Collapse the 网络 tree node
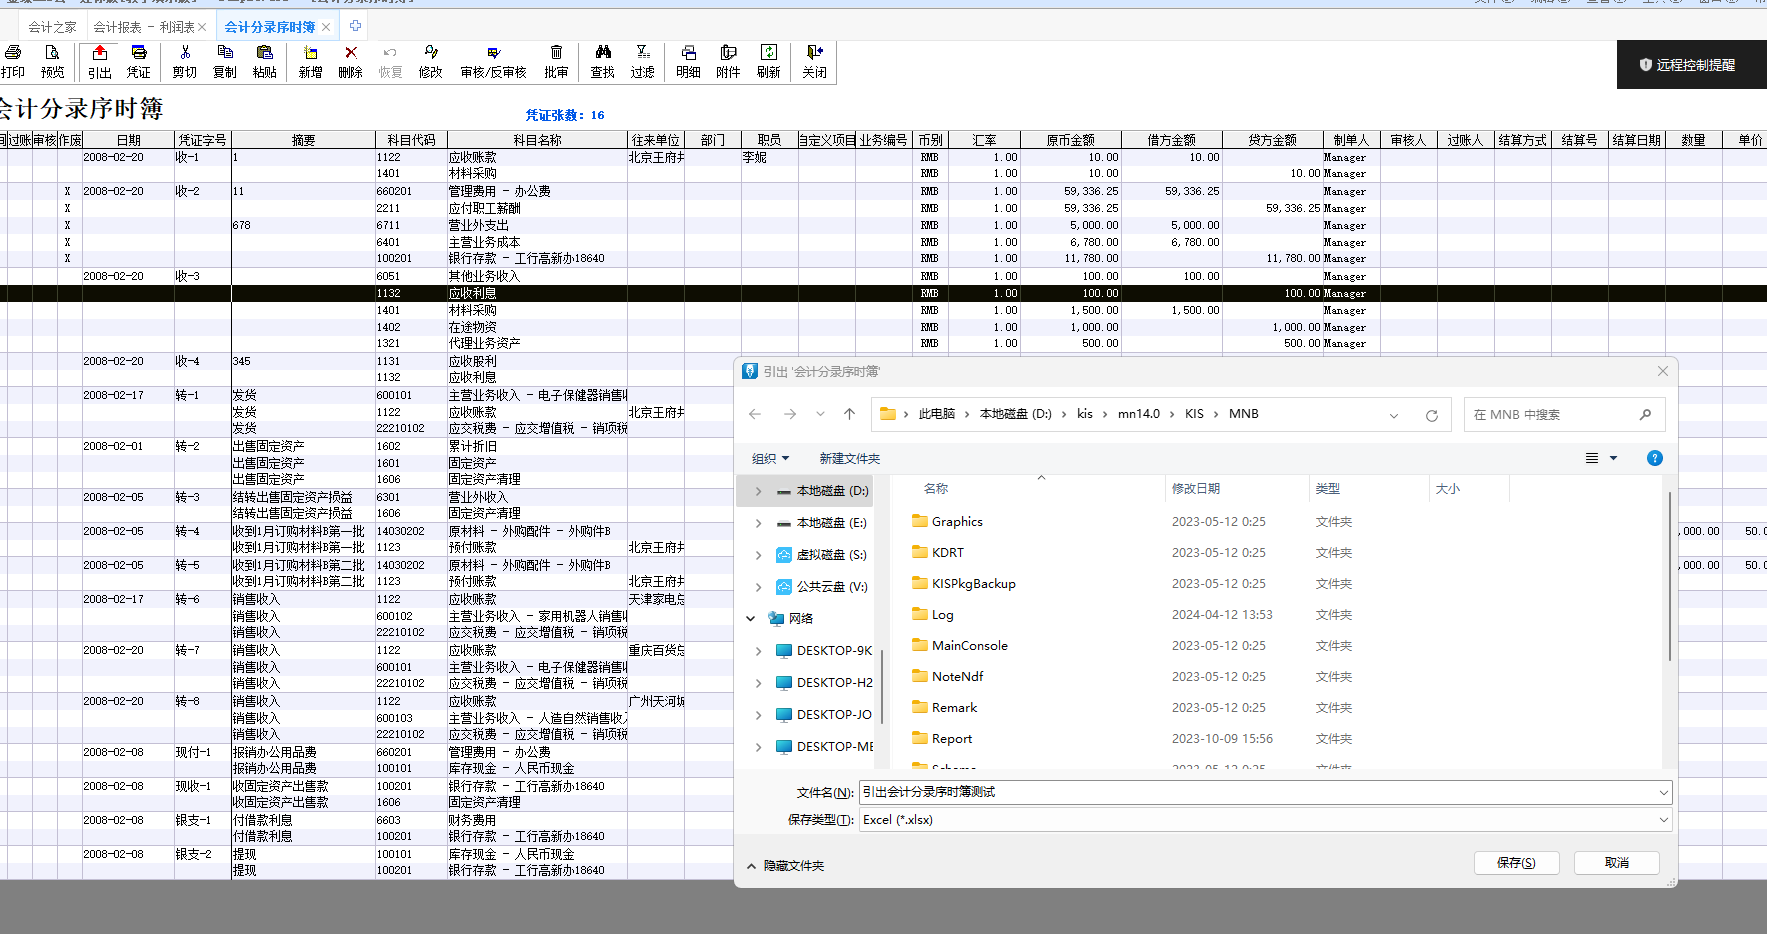Image resolution: width=1767 pixels, height=934 pixels. pos(751,619)
